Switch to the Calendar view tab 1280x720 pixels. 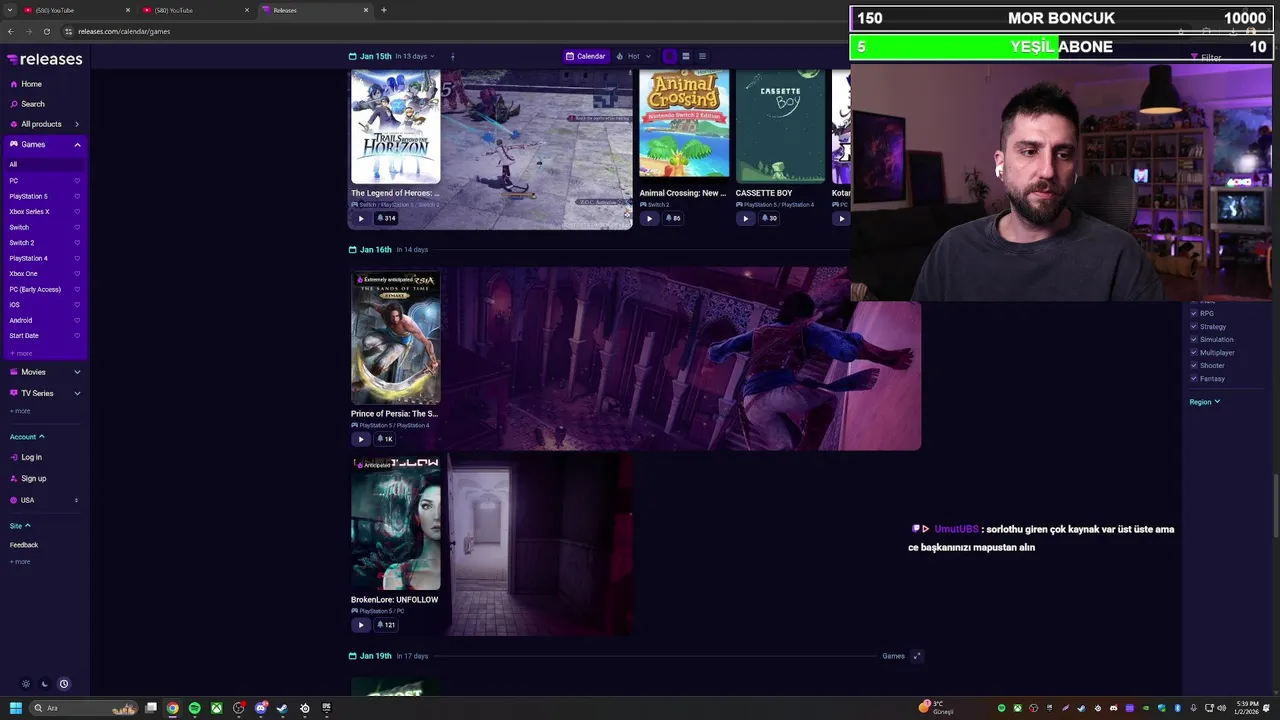pos(585,56)
